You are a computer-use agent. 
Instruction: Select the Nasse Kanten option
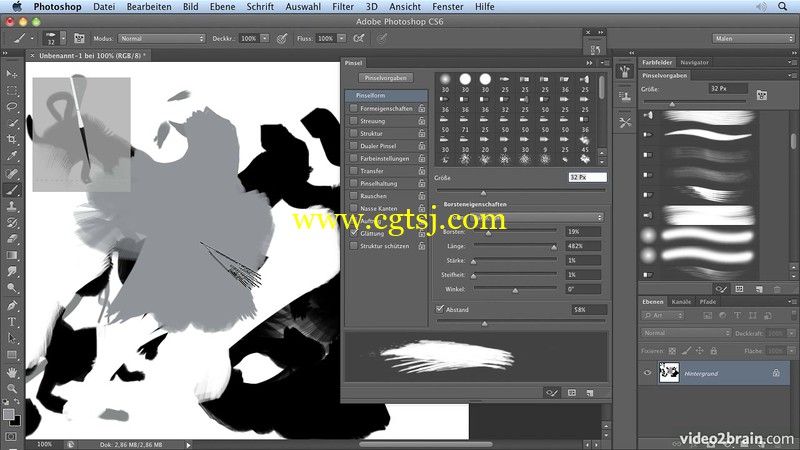pos(379,208)
